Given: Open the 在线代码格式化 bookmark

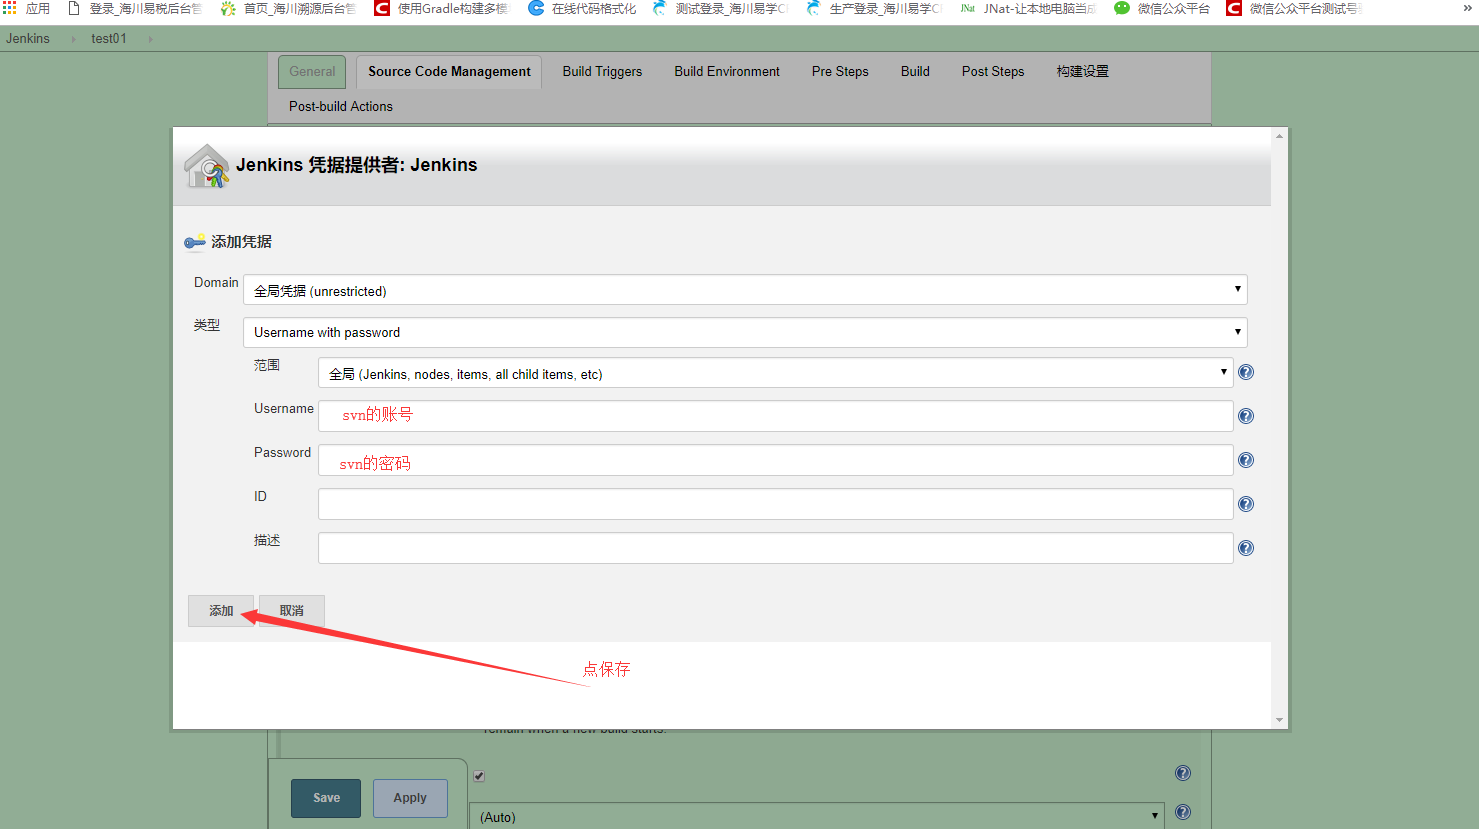Looking at the screenshot, I should 582,8.
